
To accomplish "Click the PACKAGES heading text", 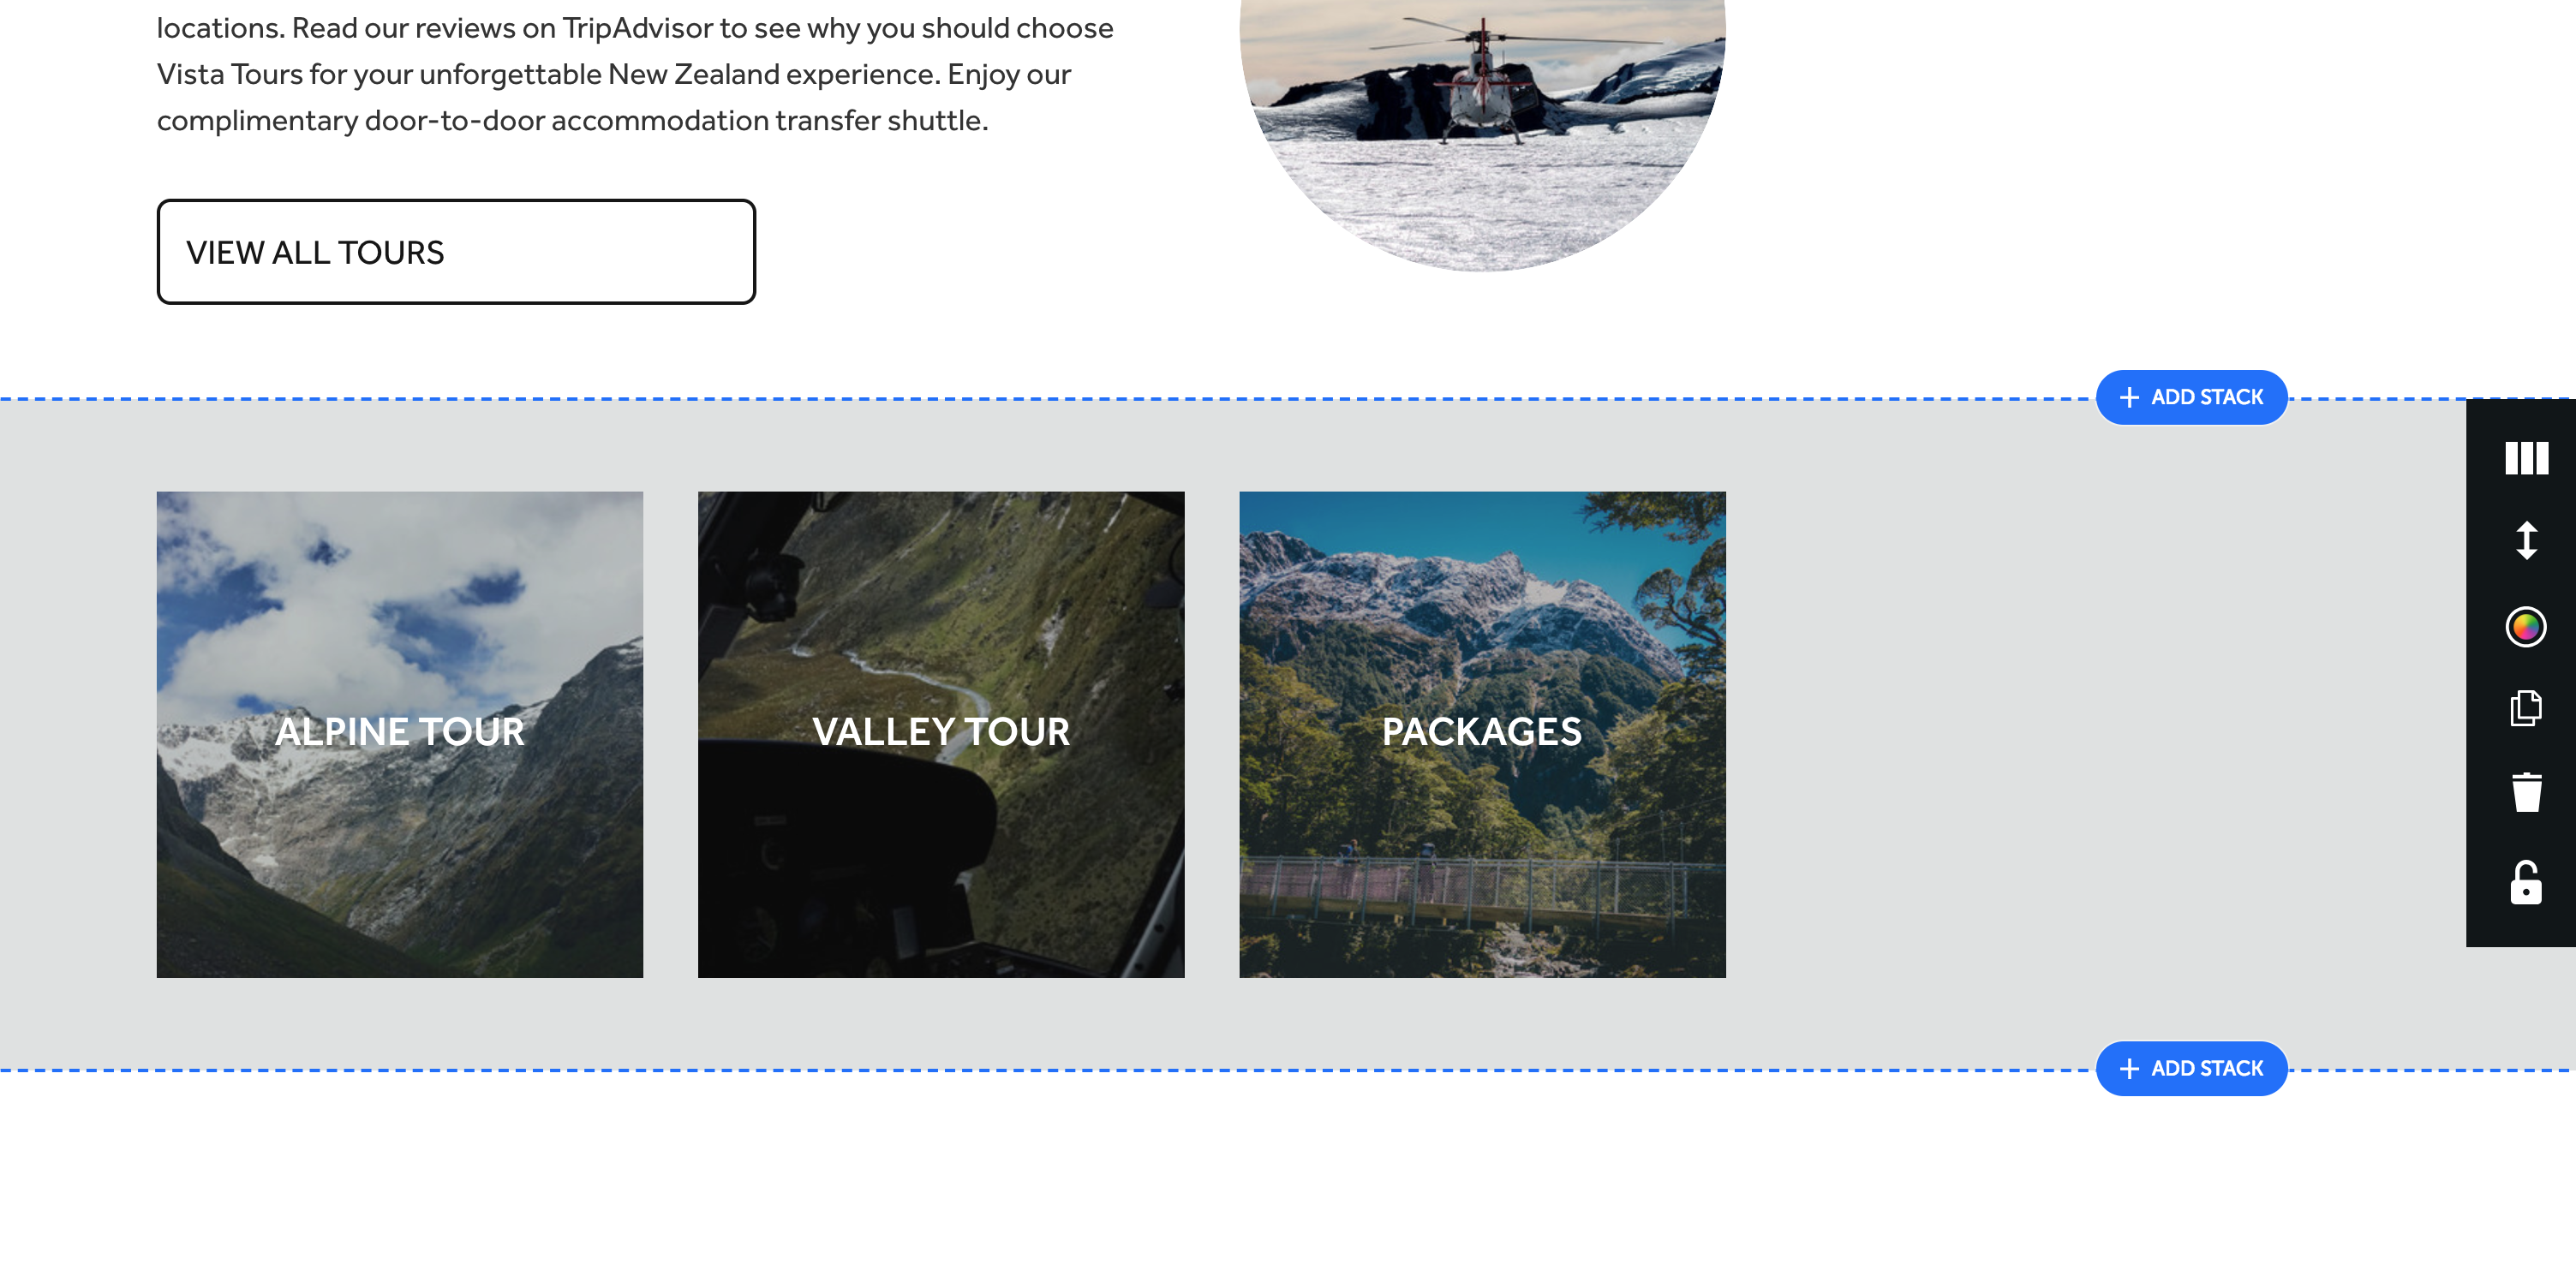I will [1482, 731].
